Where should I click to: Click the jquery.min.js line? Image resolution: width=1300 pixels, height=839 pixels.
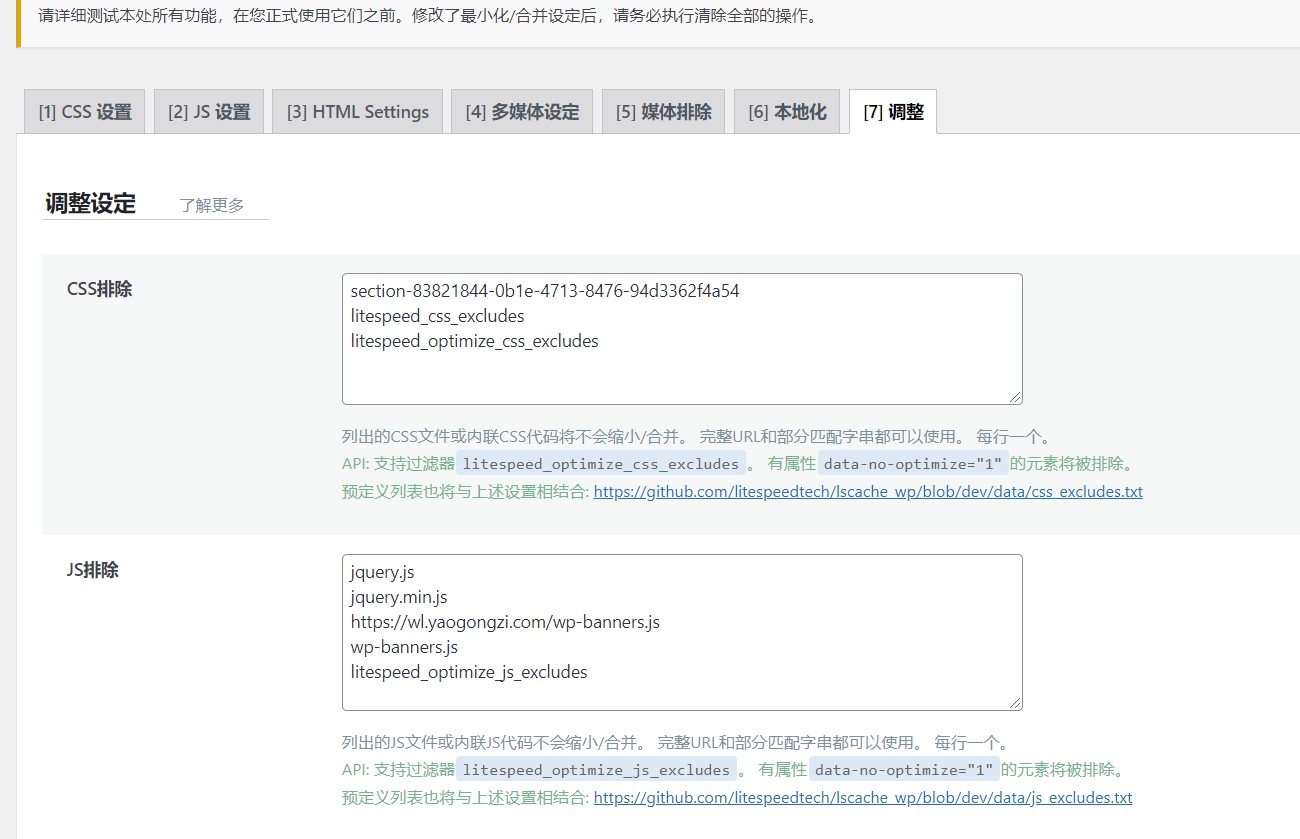pos(399,598)
